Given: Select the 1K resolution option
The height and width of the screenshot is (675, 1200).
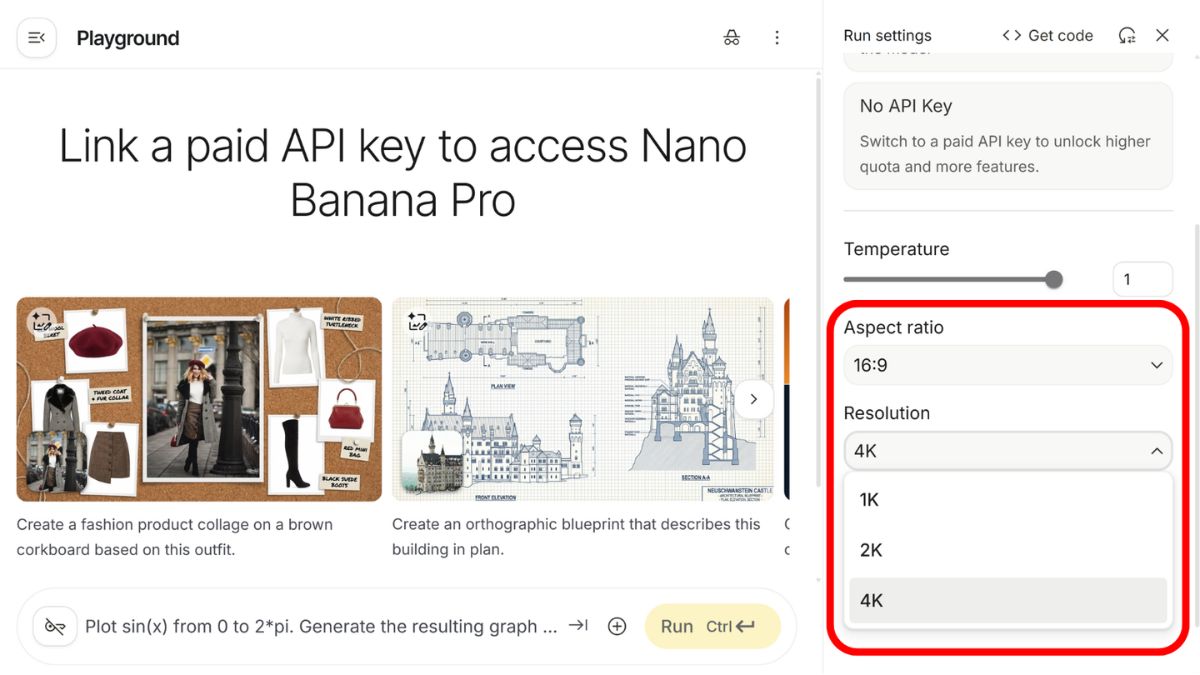Looking at the screenshot, I should pyautogui.click(x=1007, y=500).
